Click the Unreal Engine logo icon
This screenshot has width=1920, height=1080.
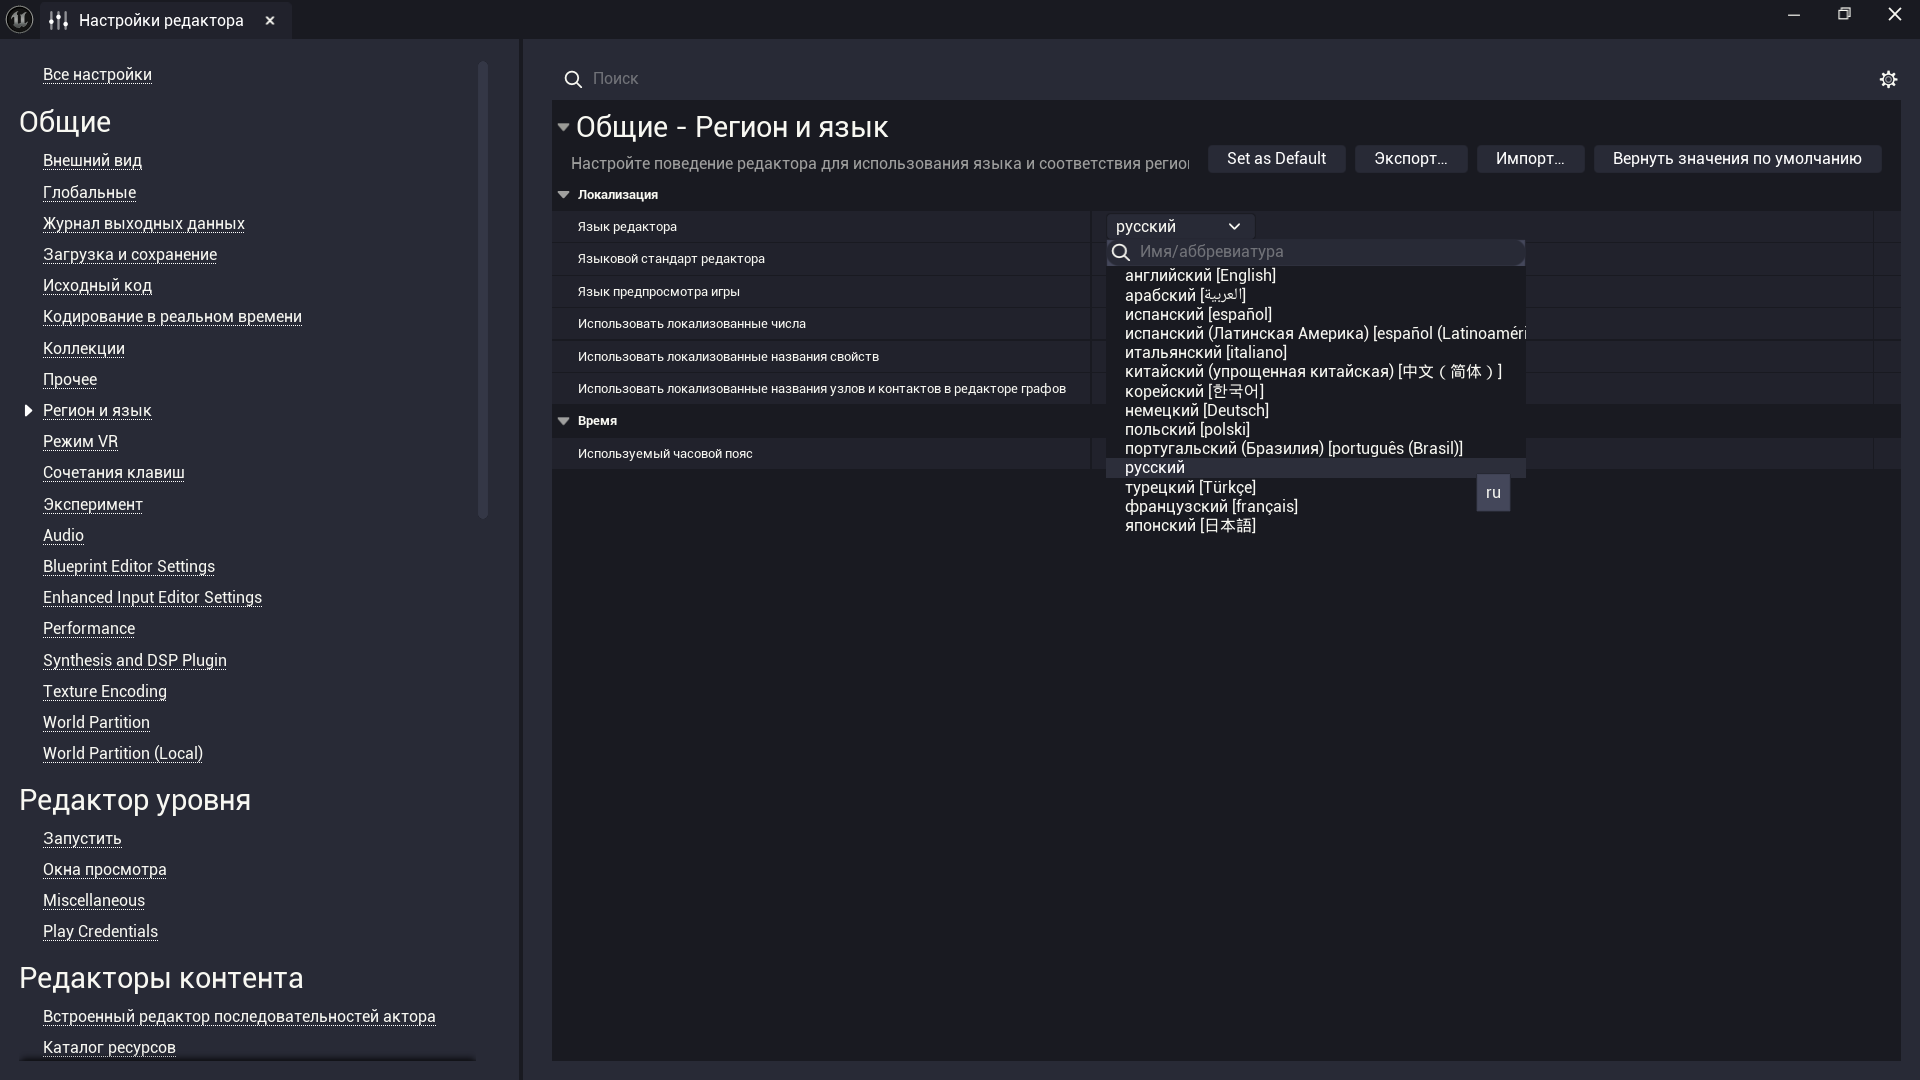click(x=19, y=19)
